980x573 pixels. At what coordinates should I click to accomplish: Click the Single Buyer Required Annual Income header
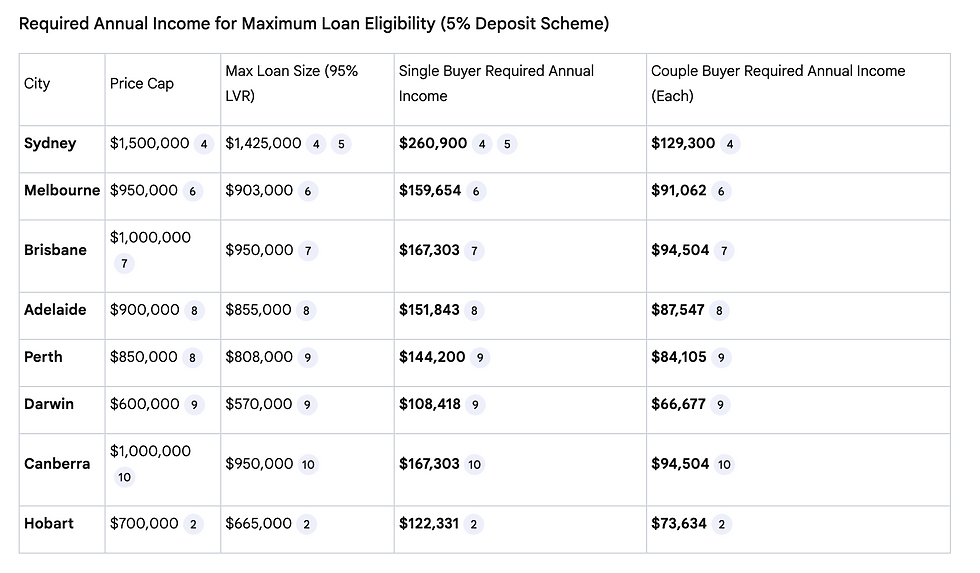tap(496, 84)
